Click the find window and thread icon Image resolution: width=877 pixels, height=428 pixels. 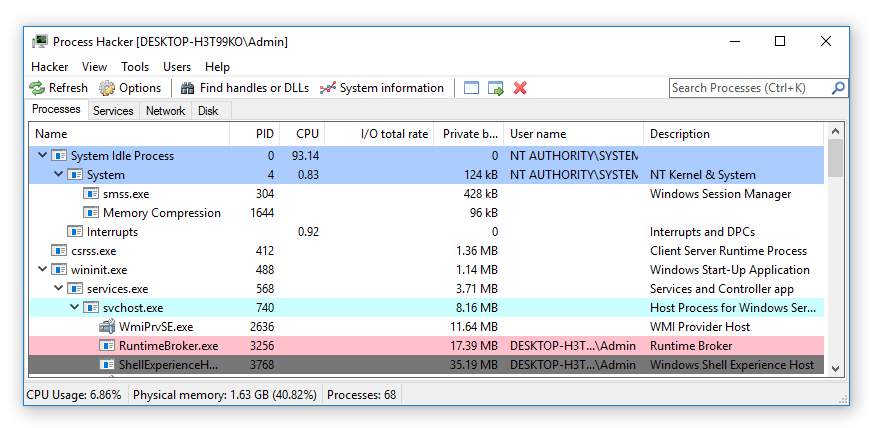[496, 88]
